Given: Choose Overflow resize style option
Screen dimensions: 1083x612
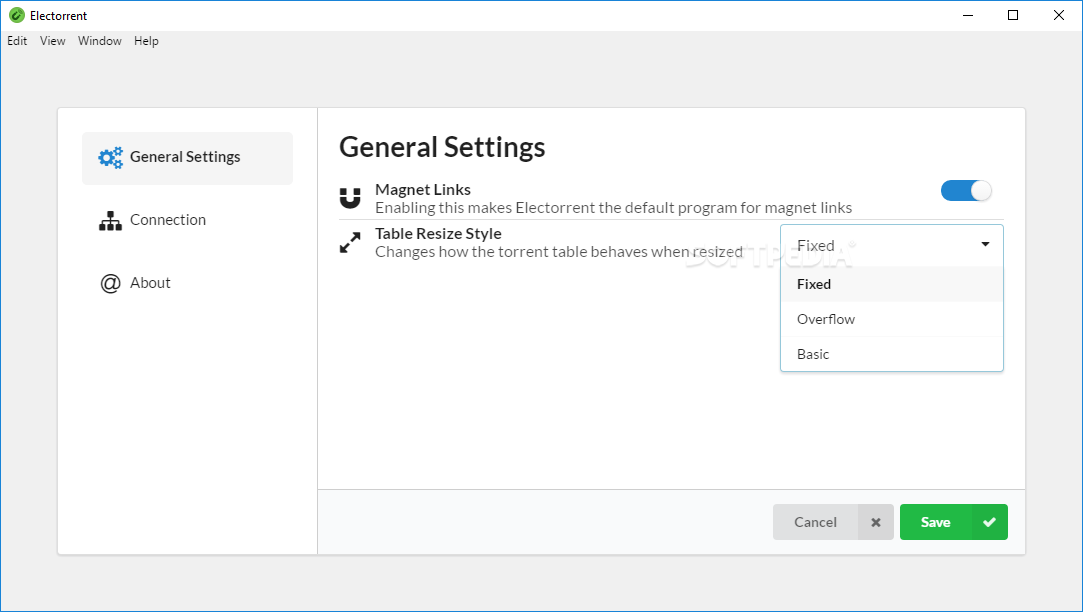Looking at the screenshot, I should [x=892, y=319].
